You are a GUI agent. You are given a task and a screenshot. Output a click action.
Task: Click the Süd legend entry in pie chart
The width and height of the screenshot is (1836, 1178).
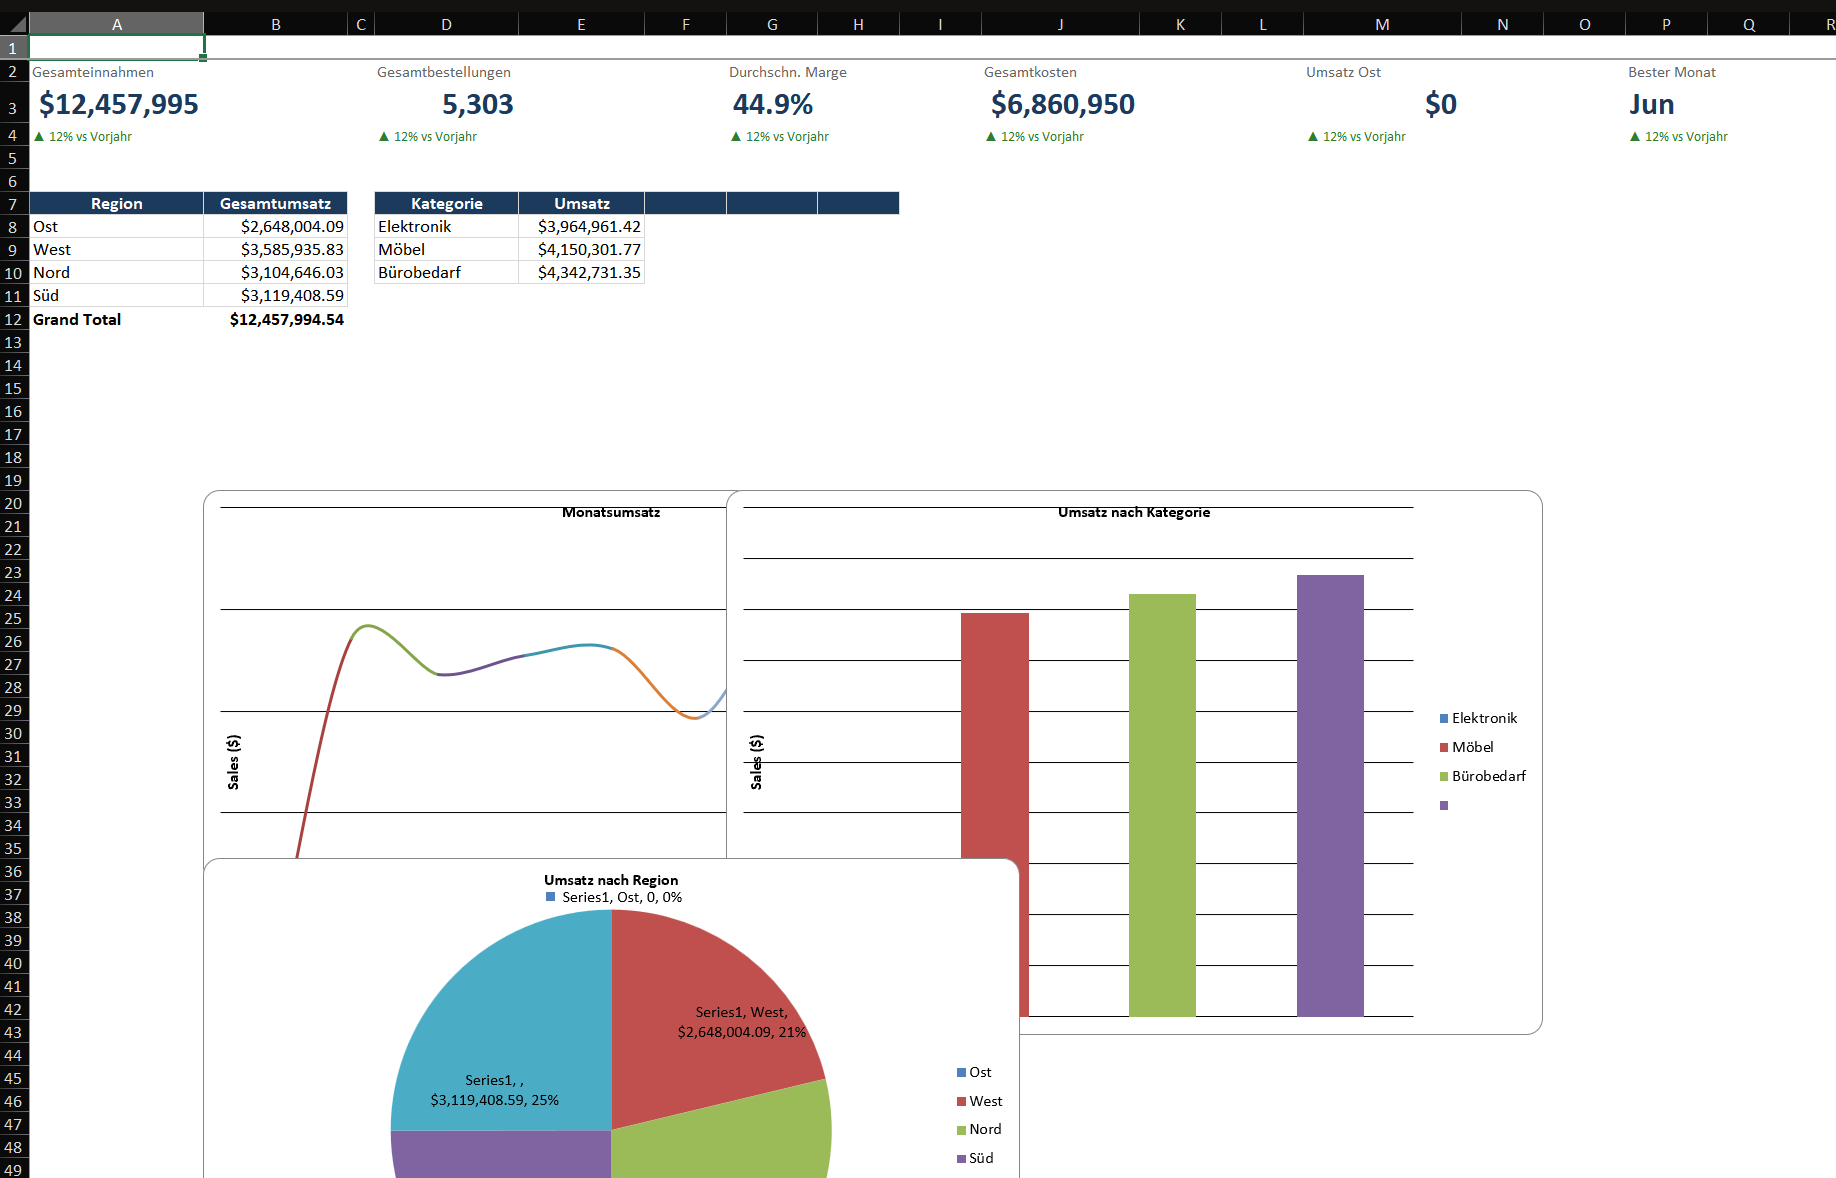pos(975,1158)
